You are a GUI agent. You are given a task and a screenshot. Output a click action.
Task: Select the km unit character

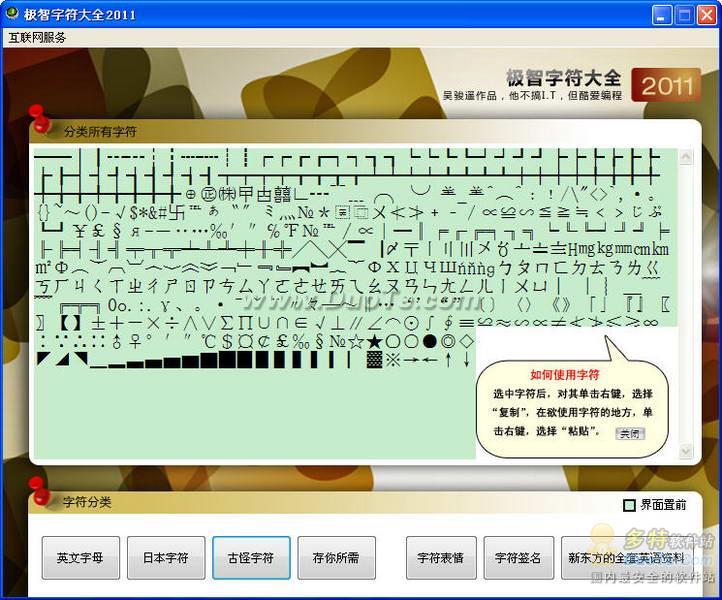tap(661, 250)
